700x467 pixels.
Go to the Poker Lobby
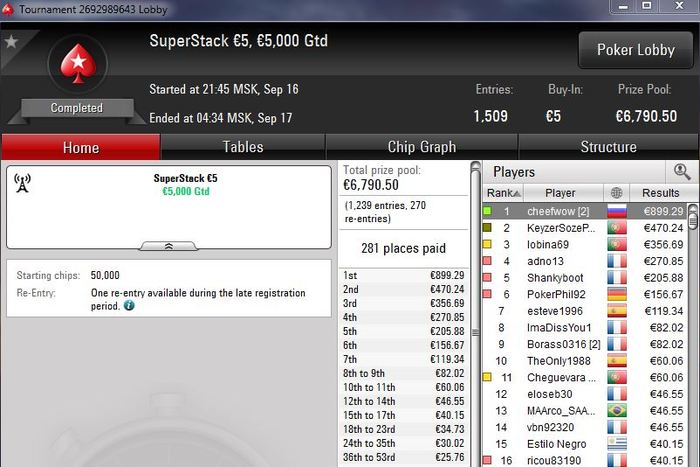pyautogui.click(x=636, y=50)
